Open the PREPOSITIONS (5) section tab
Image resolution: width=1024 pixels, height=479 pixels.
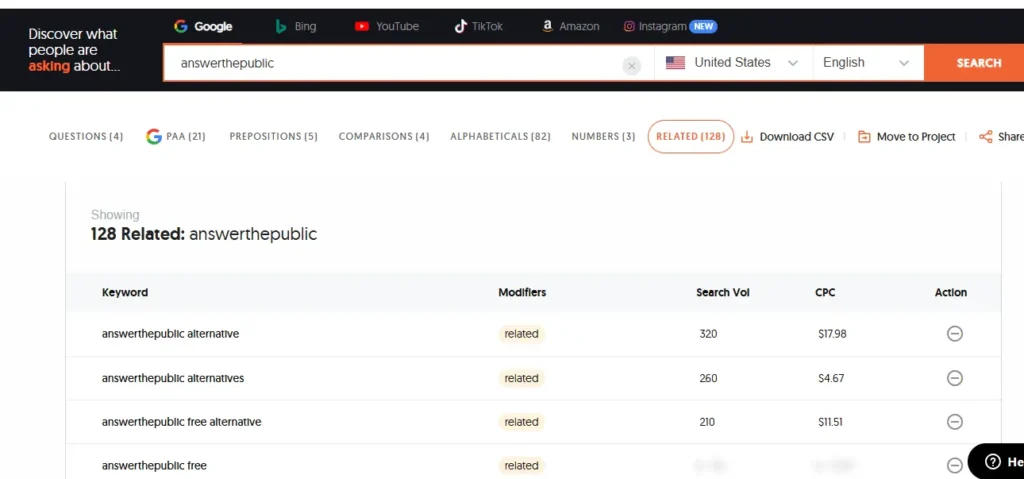click(x=273, y=137)
